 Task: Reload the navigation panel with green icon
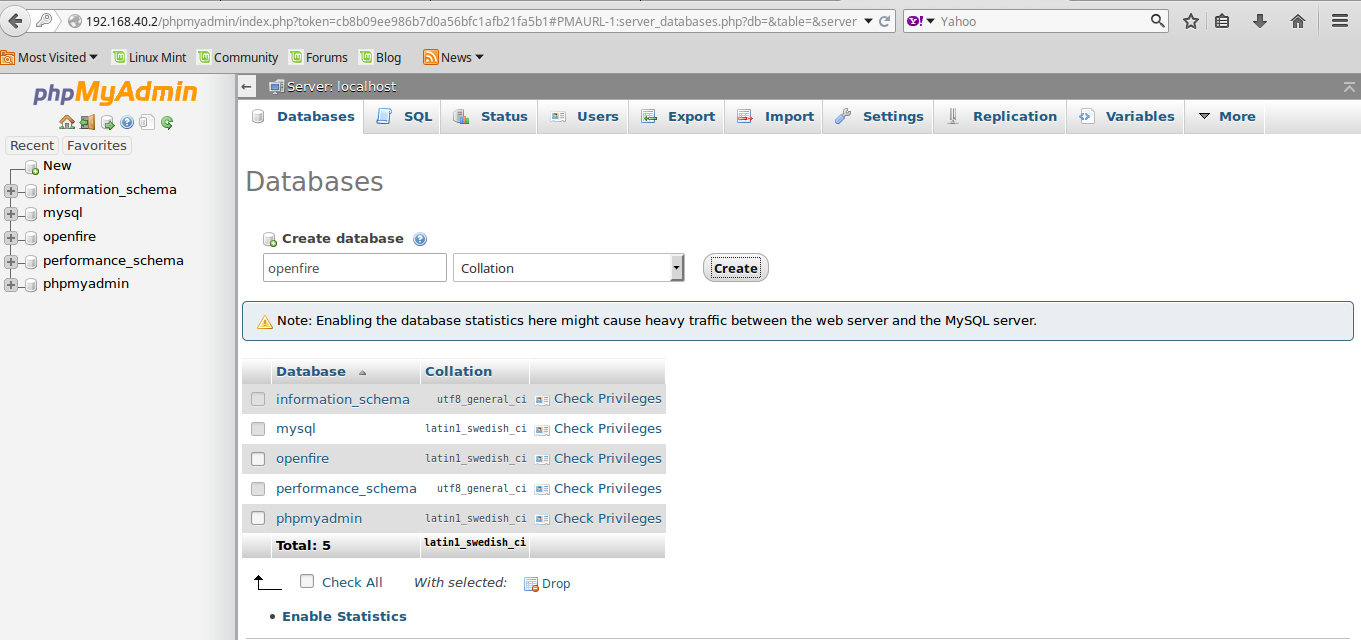coord(167,122)
